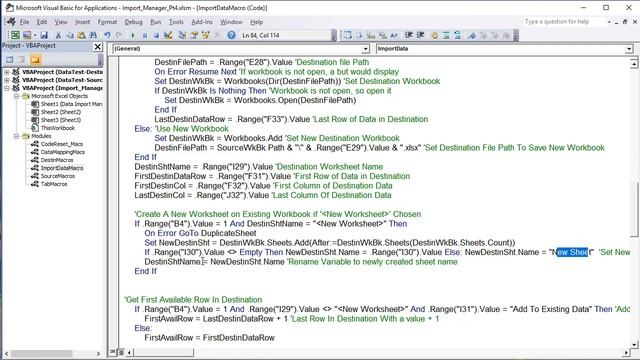Run the macro with the green play icon

(133, 35)
